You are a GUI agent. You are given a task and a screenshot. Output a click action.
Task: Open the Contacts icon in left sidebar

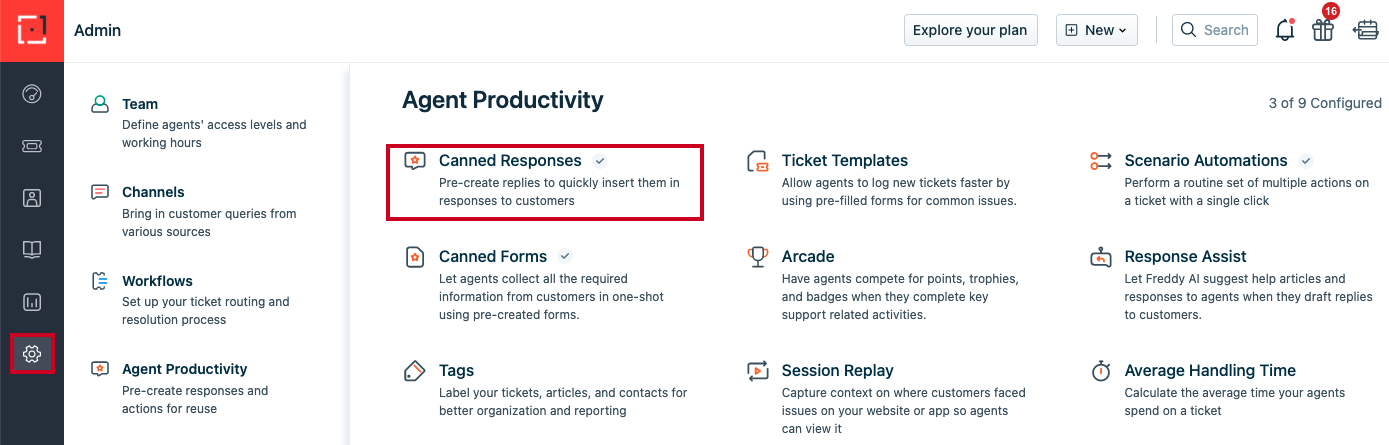pos(32,198)
